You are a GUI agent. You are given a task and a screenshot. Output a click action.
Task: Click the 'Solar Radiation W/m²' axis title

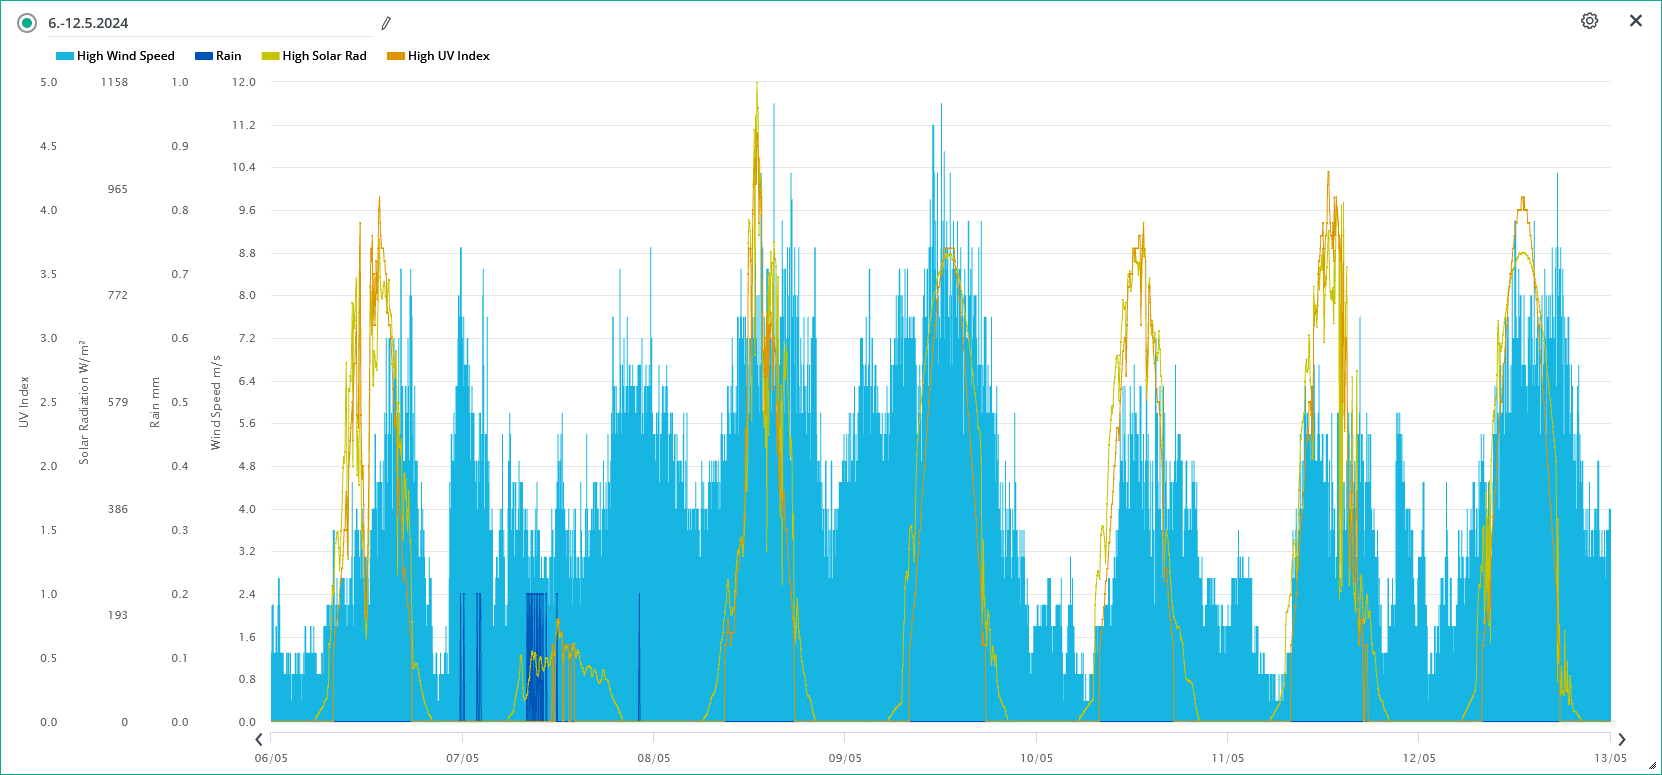[84, 402]
